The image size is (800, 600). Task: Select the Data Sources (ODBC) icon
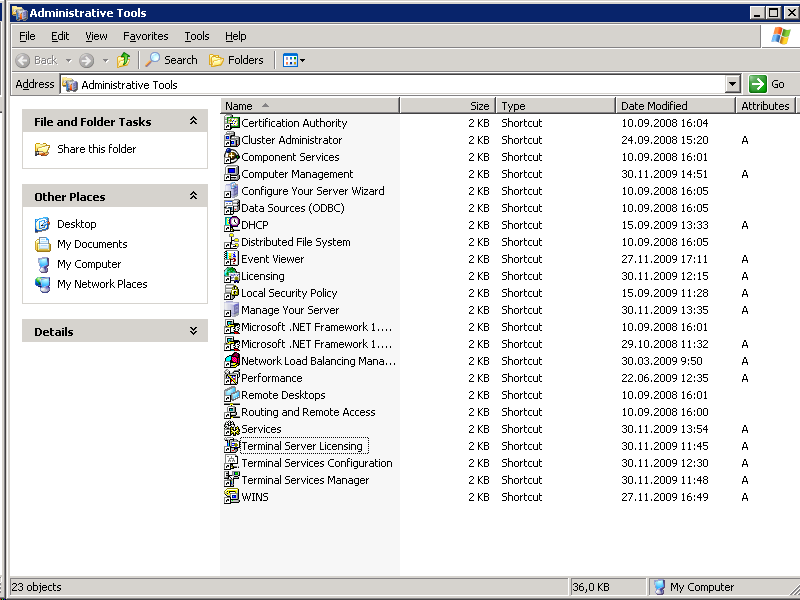(232, 208)
